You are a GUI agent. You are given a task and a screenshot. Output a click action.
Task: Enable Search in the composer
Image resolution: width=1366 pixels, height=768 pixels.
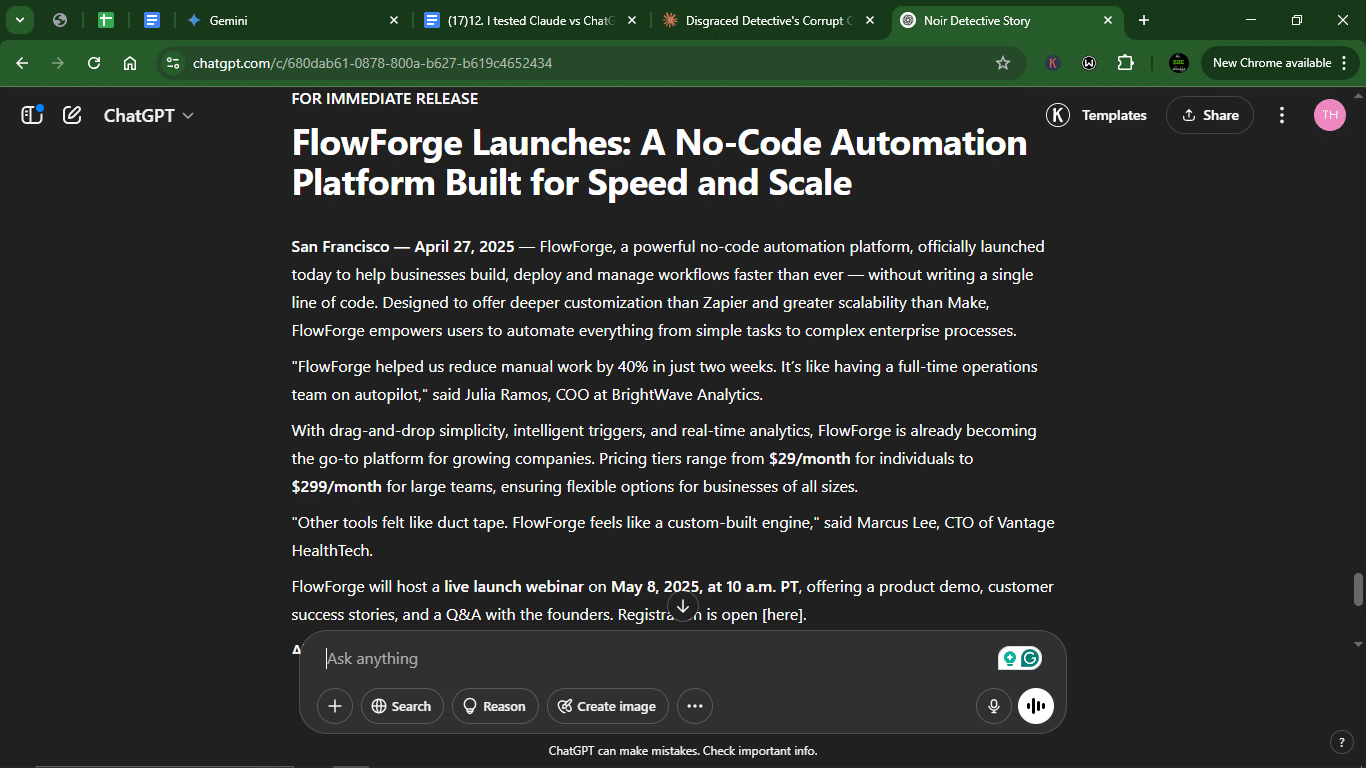point(401,706)
